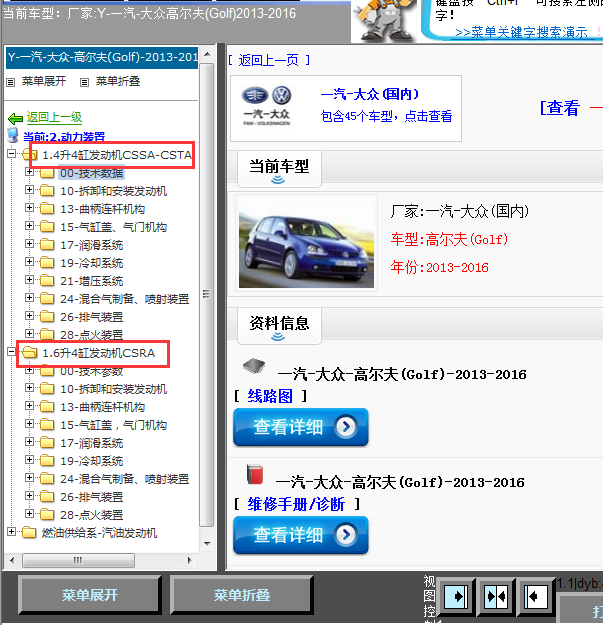
Task: Click 查看详细 button under 维修手册/诊断
Action: pyautogui.click(x=301, y=535)
